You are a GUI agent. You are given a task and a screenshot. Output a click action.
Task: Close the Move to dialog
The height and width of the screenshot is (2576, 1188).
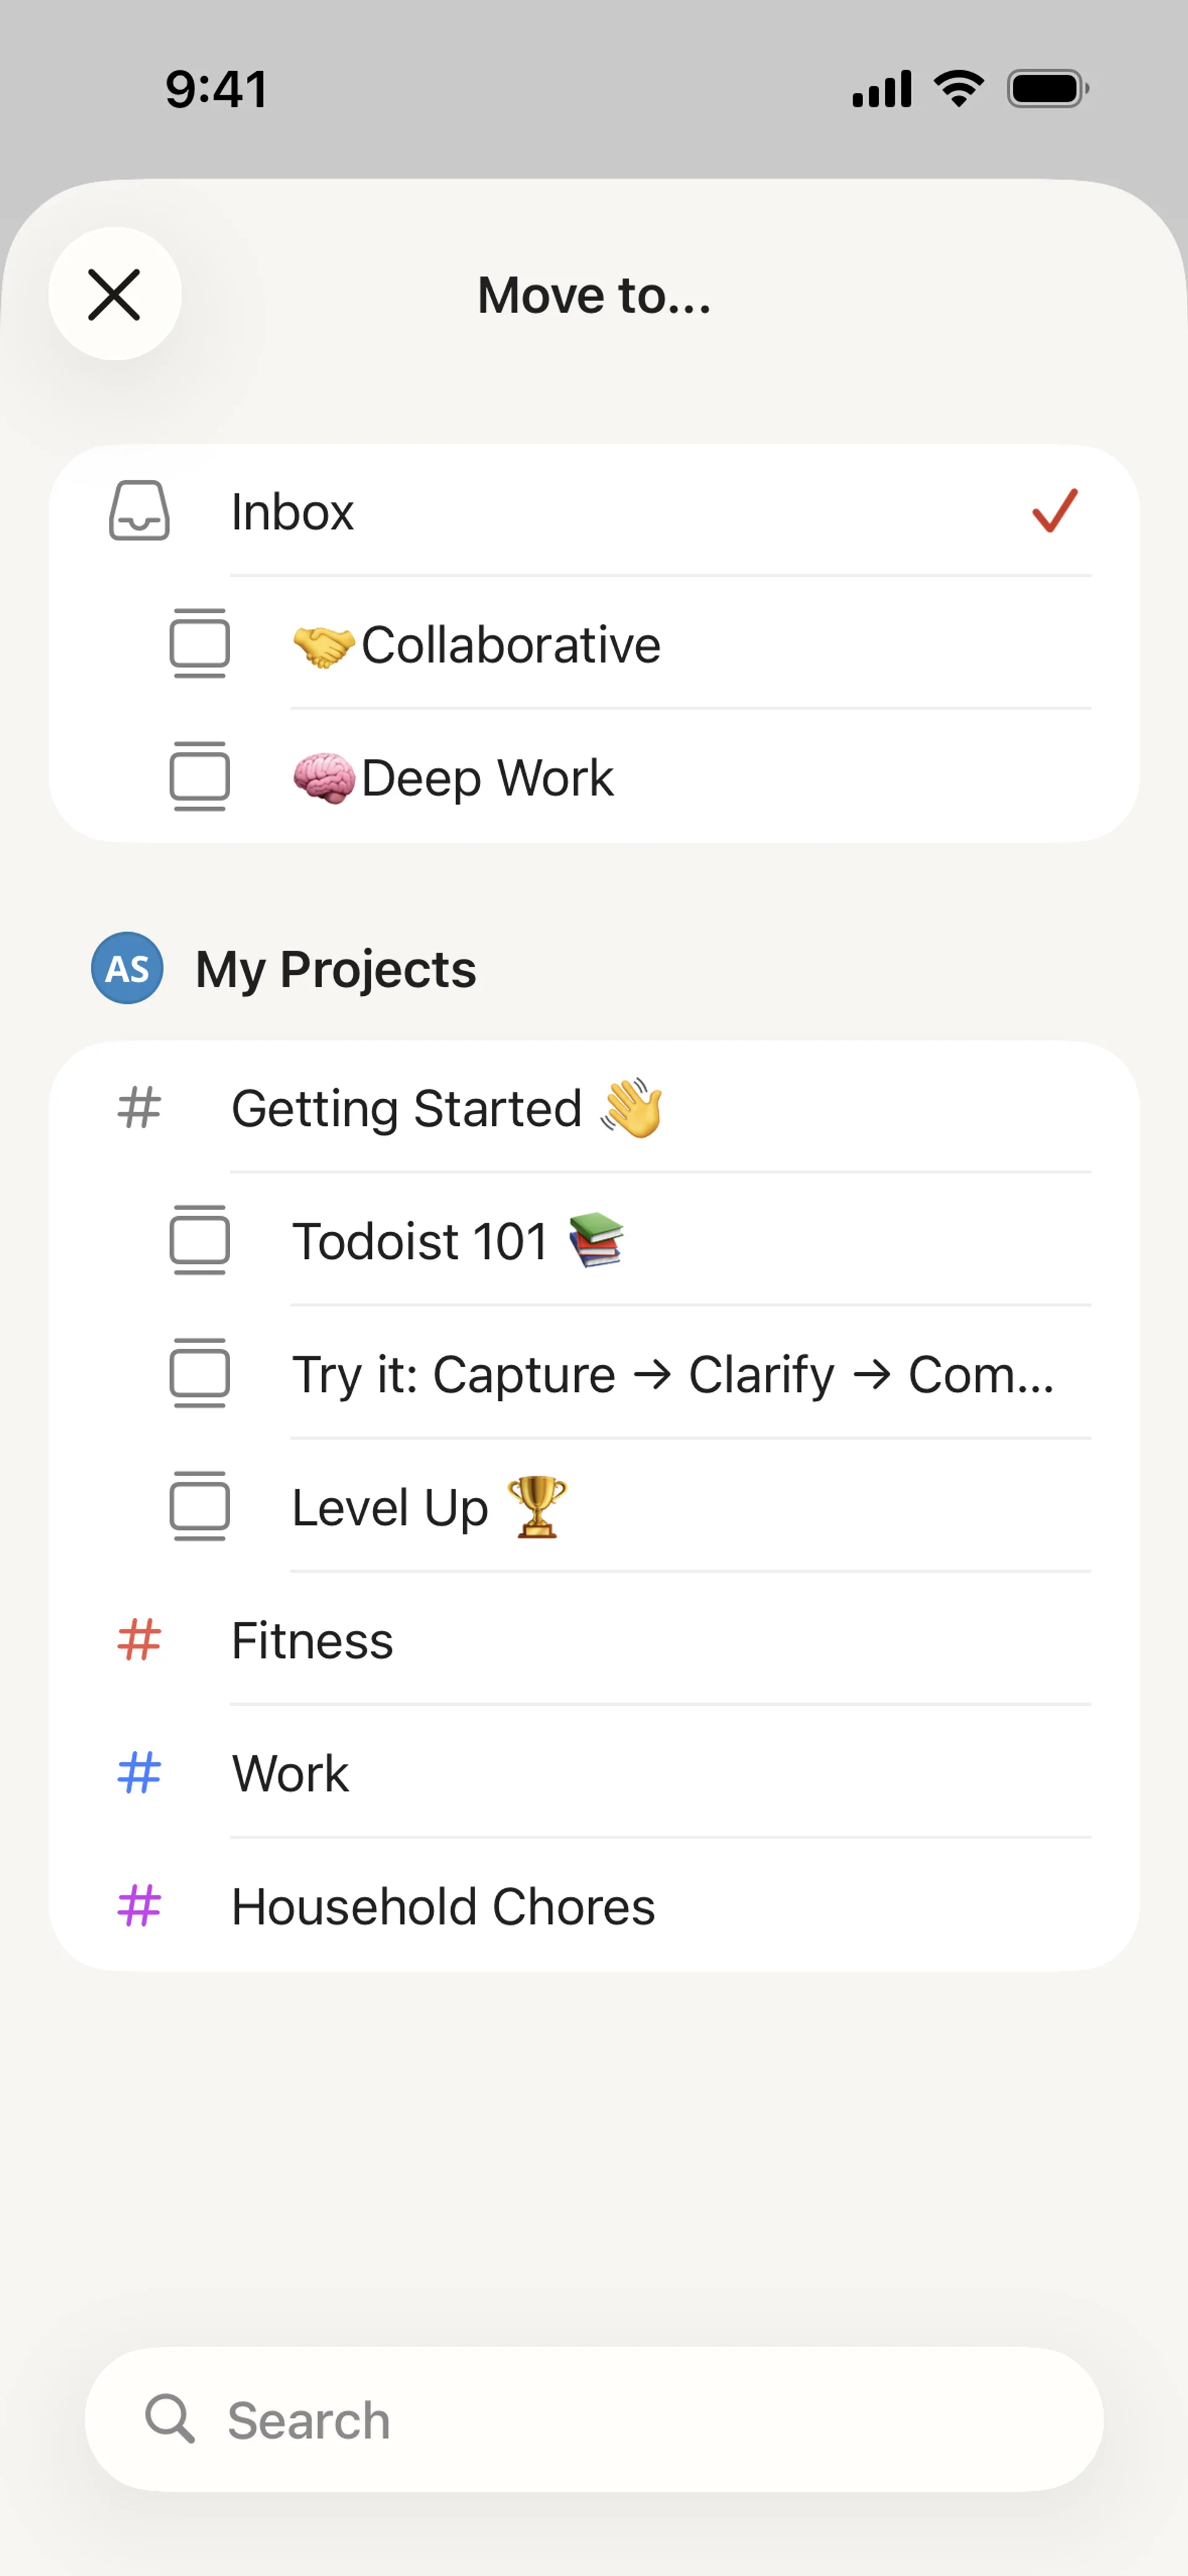115,295
